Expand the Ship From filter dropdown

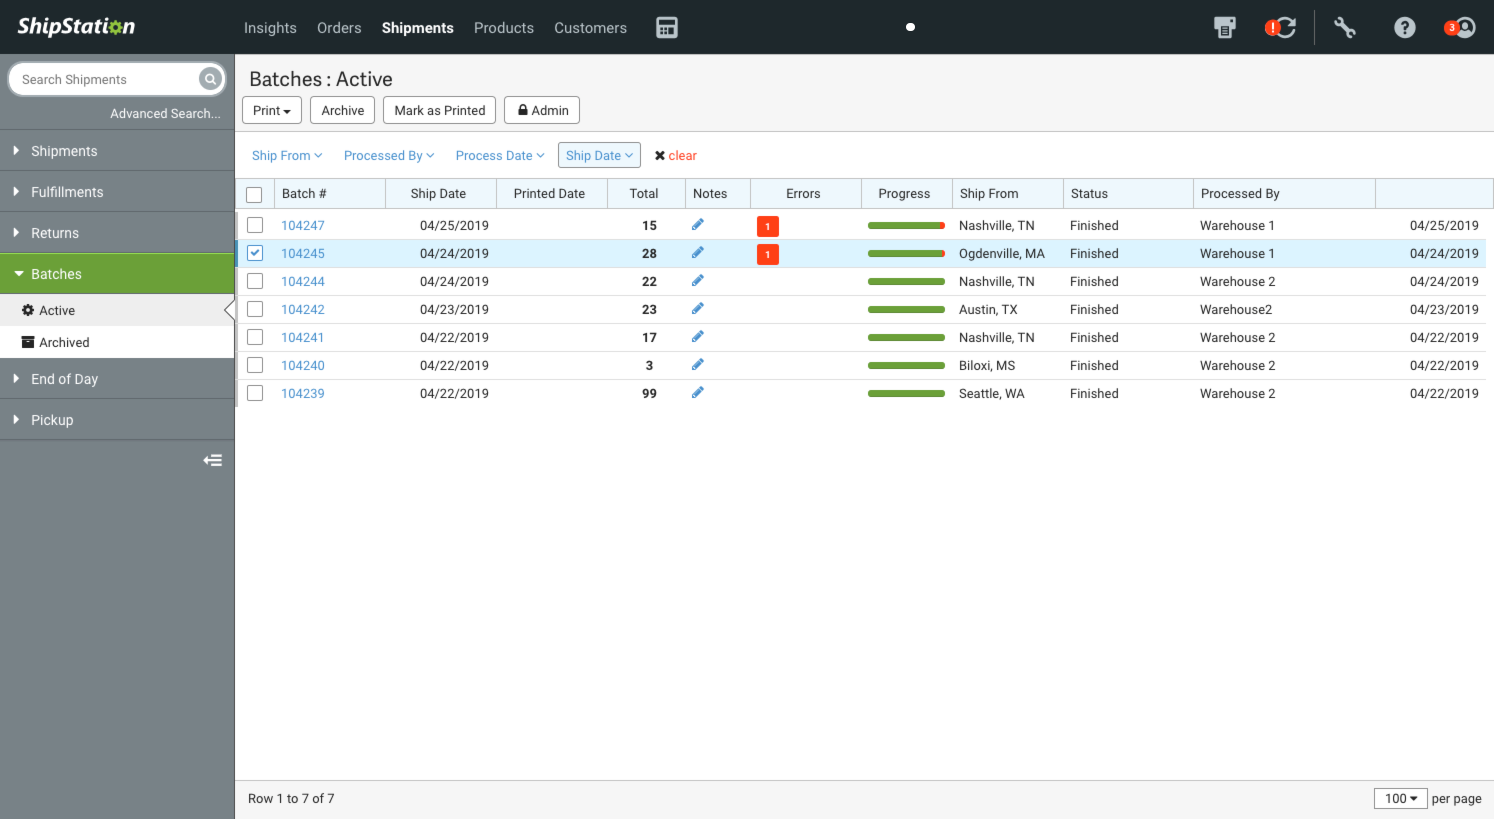pyautogui.click(x=287, y=156)
